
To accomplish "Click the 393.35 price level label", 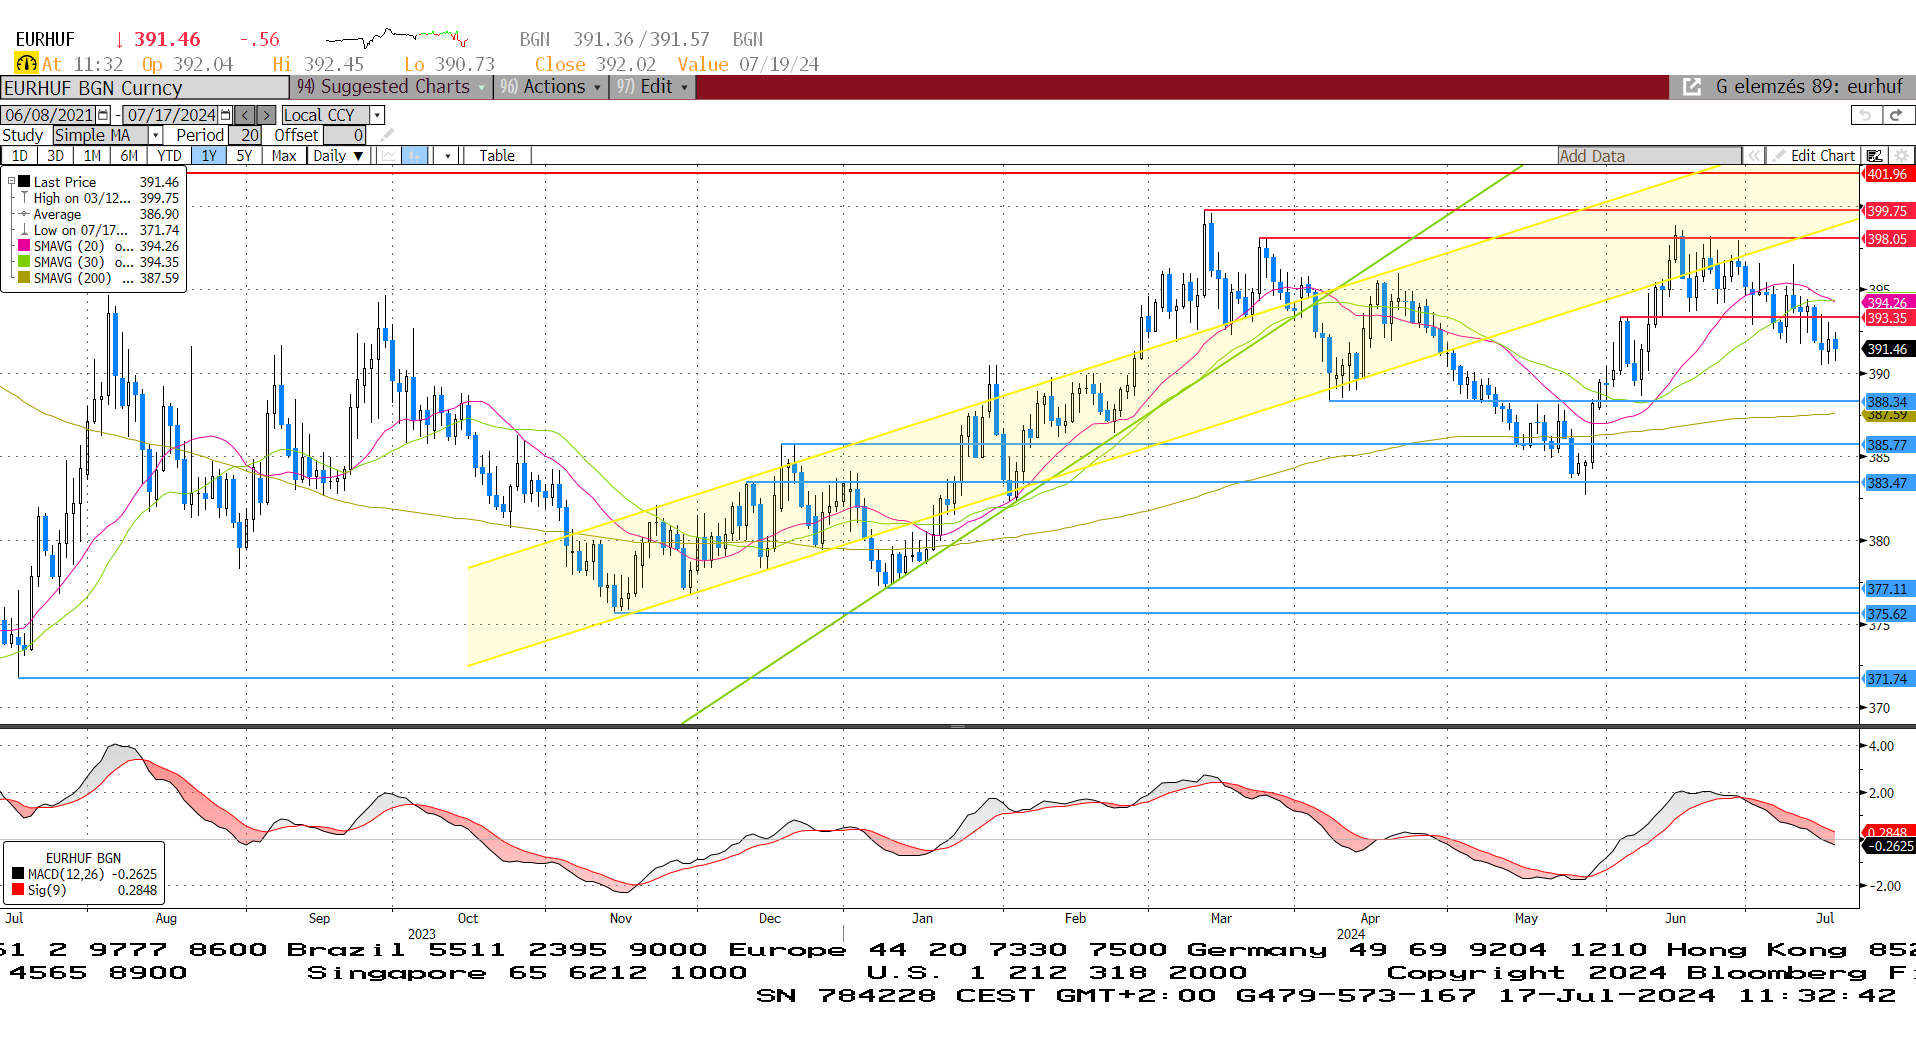I will [x=1887, y=318].
